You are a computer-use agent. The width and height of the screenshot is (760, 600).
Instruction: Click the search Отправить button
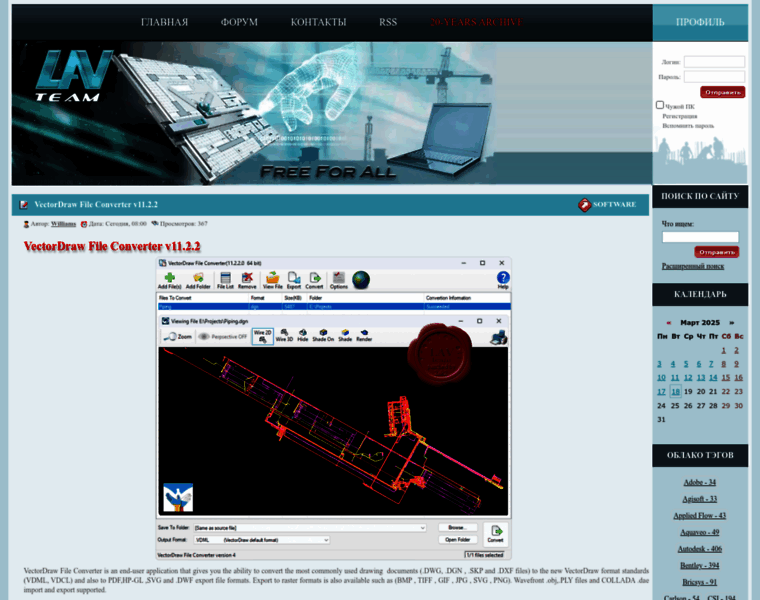click(716, 252)
